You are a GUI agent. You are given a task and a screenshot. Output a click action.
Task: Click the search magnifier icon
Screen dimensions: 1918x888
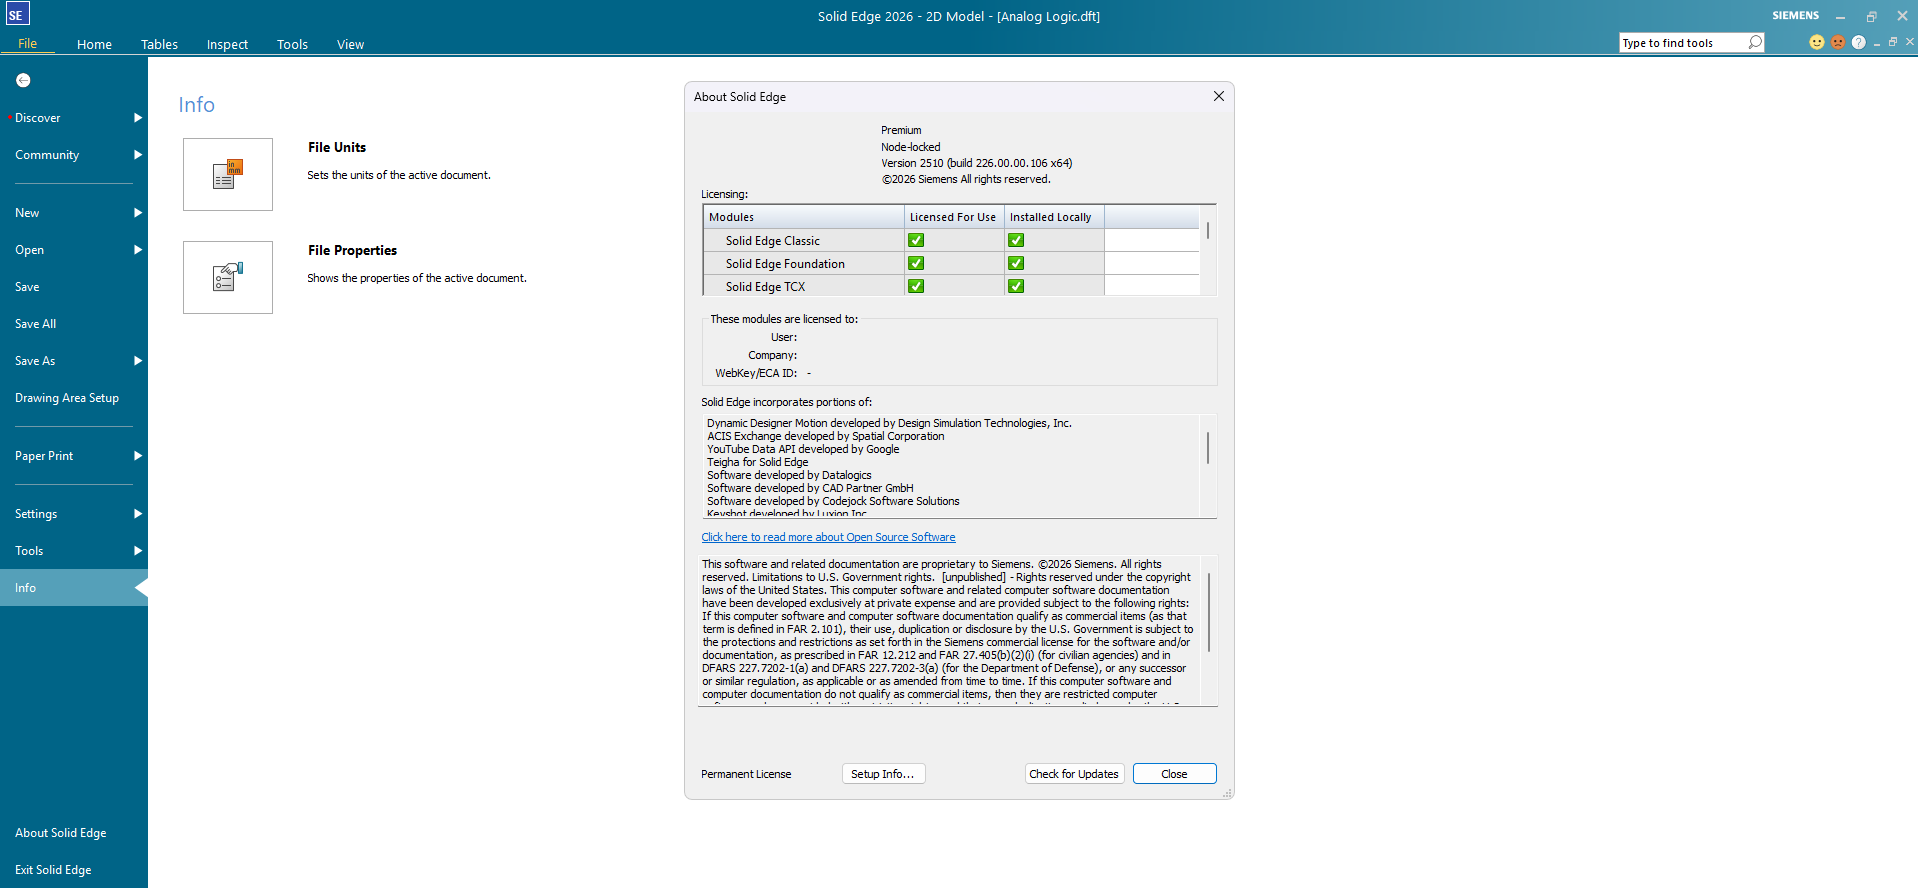tap(1754, 42)
